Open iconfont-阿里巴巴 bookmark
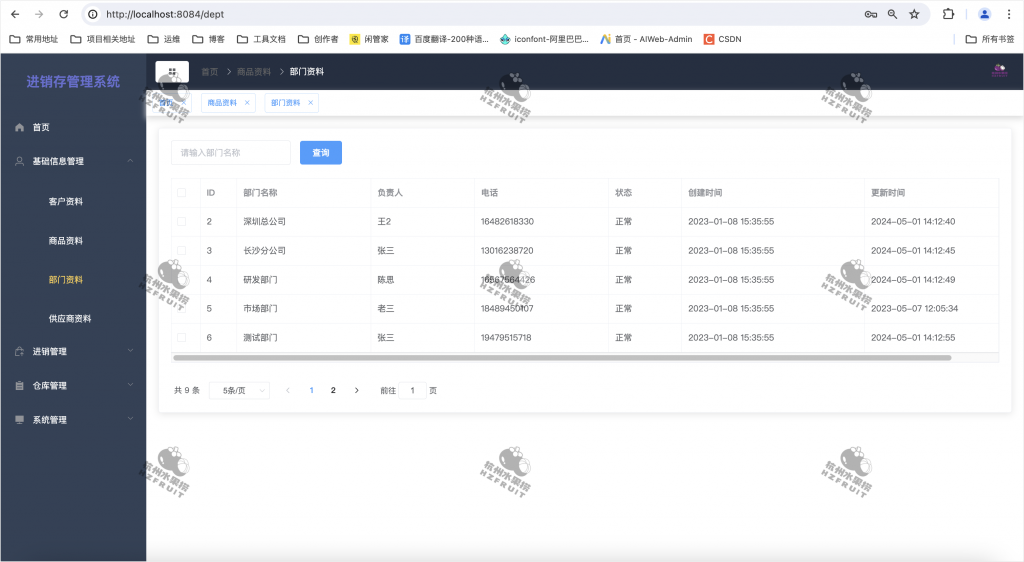1024x562 pixels. click(x=544, y=39)
